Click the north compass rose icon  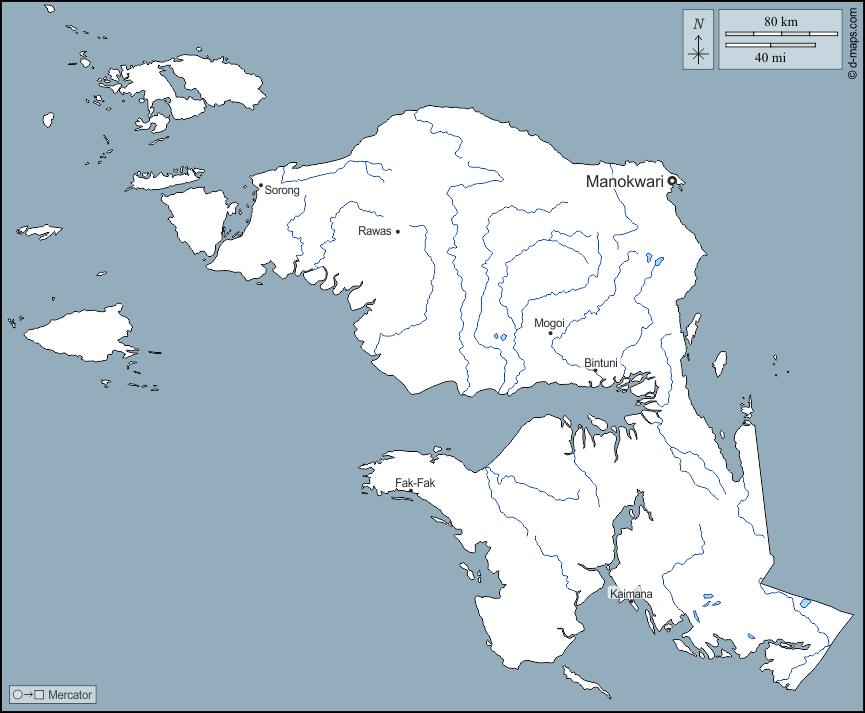click(x=699, y=54)
